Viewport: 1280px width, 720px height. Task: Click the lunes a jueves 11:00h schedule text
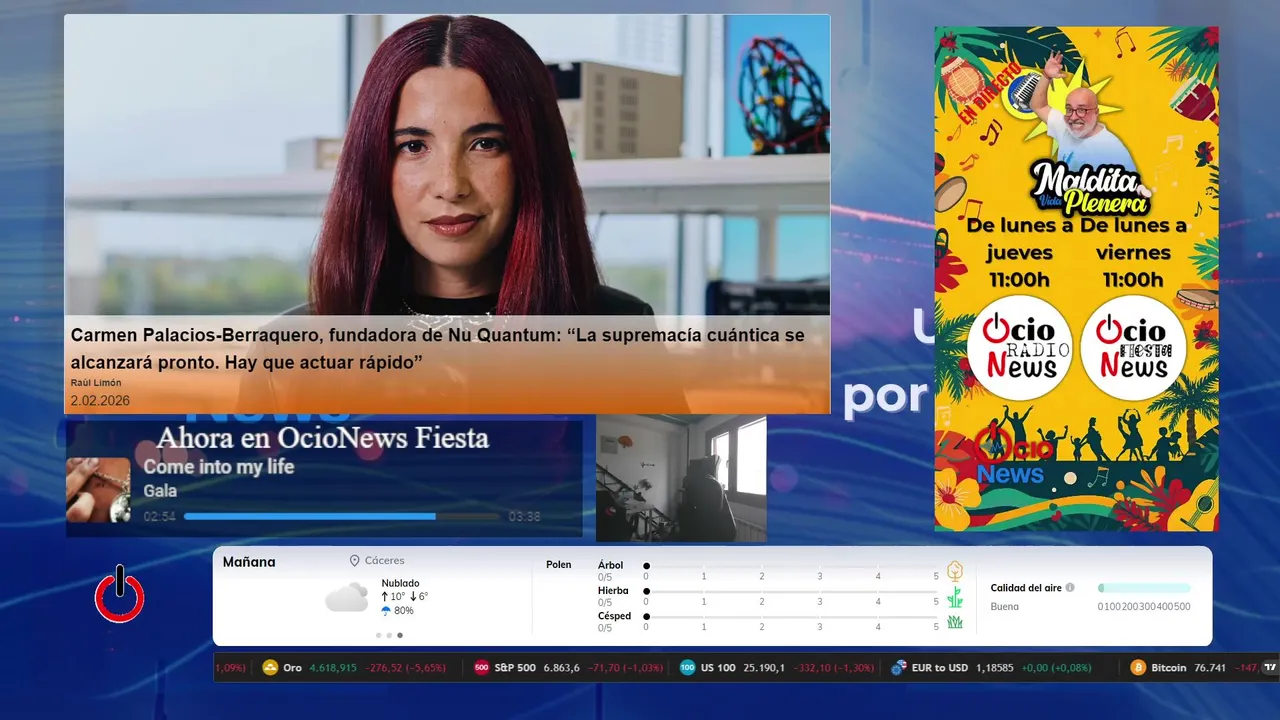pyautogui.click(x=1019, y=253)
